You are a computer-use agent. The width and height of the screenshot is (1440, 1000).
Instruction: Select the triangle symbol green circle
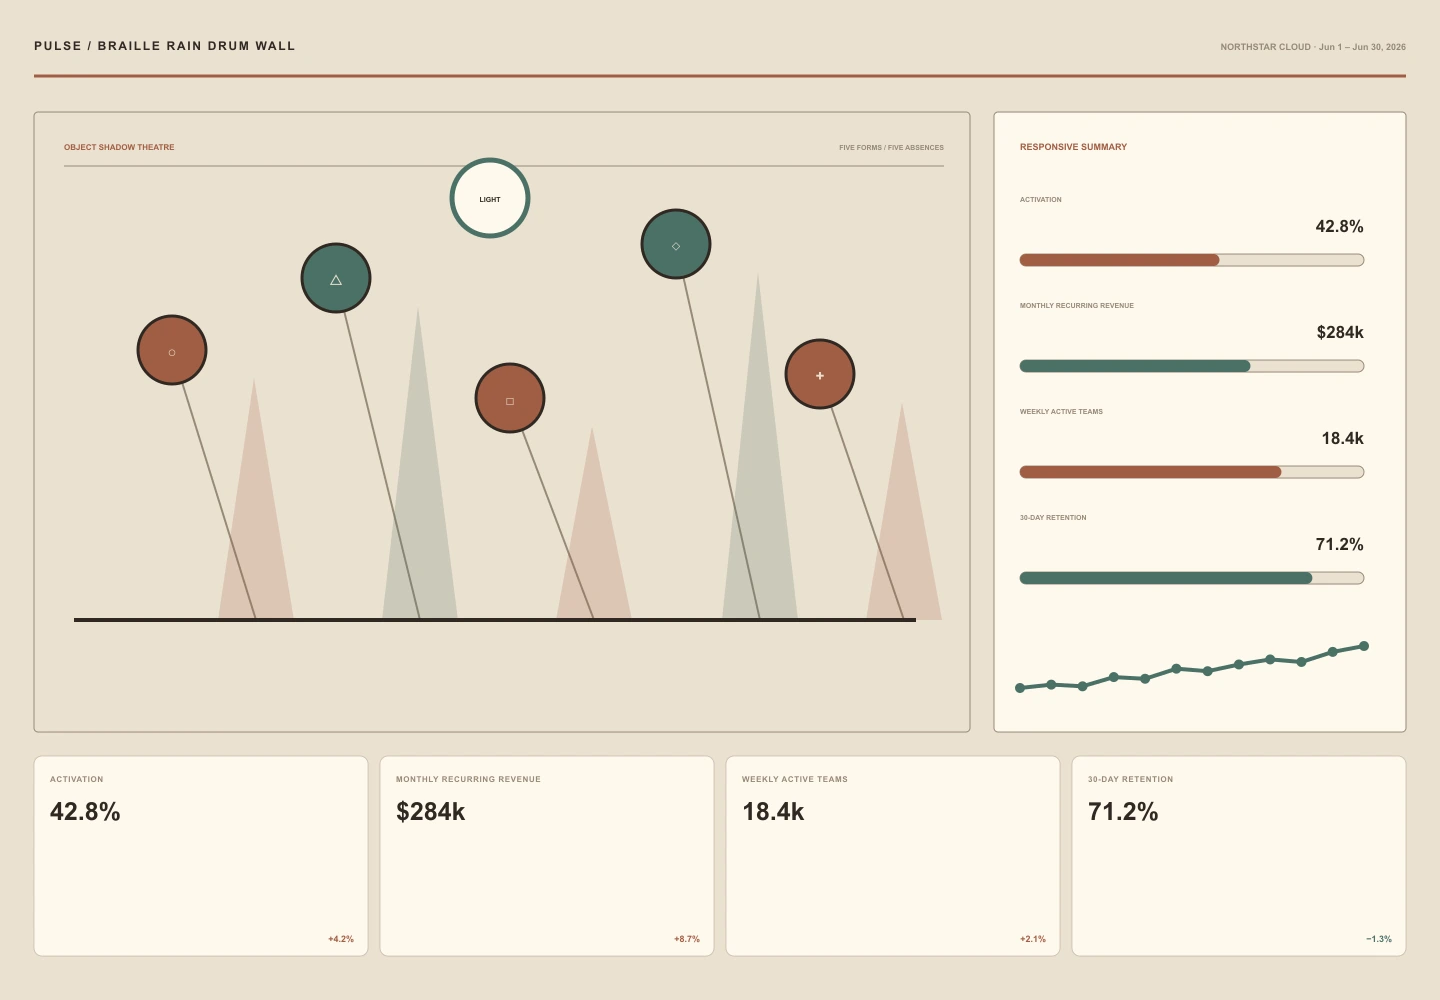(x=336, y=278)
